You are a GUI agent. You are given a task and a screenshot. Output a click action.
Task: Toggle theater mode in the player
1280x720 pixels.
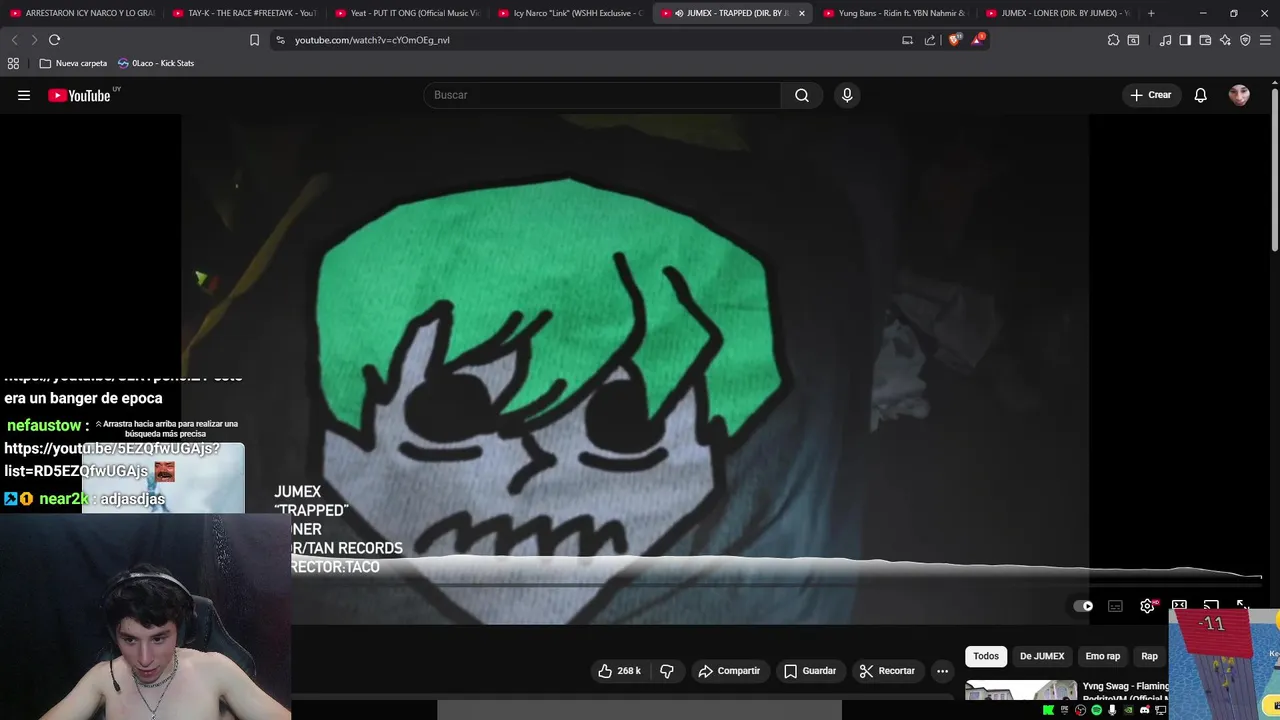point(1179,605)
